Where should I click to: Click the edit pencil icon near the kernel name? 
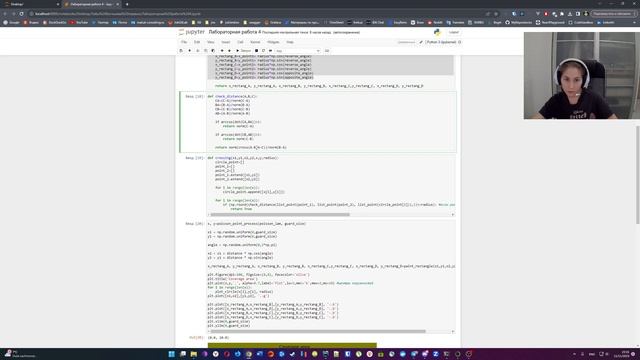[421, 42]
